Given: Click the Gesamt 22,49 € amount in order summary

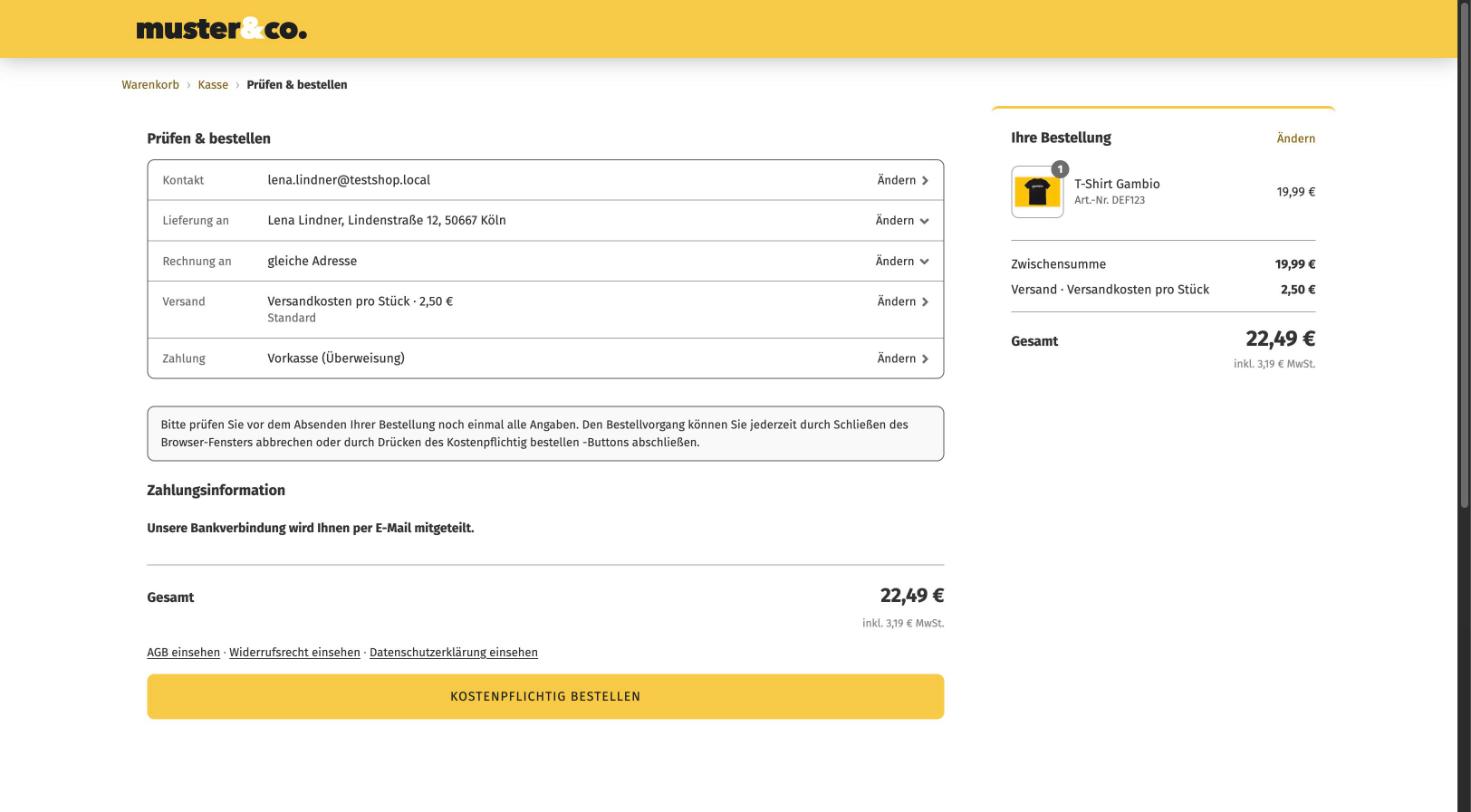Looking at the screenshot, I should click(x=1280, y=339).
